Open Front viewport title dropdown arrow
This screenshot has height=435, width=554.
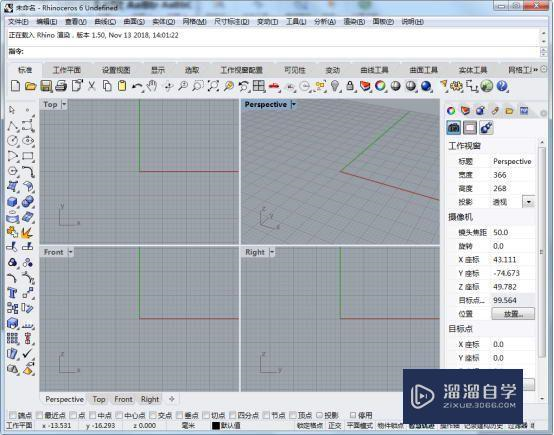coord(70,252)
